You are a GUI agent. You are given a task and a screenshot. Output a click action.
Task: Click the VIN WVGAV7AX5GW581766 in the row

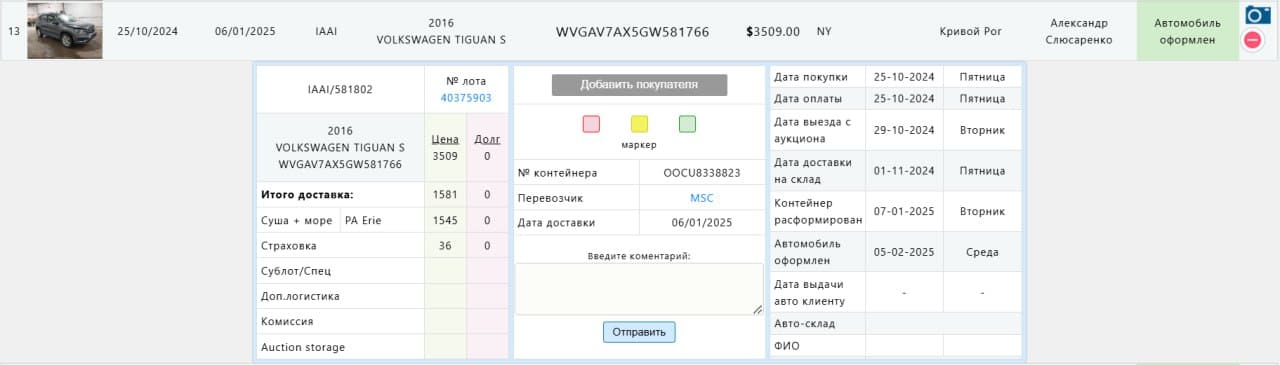coord(632,31)
